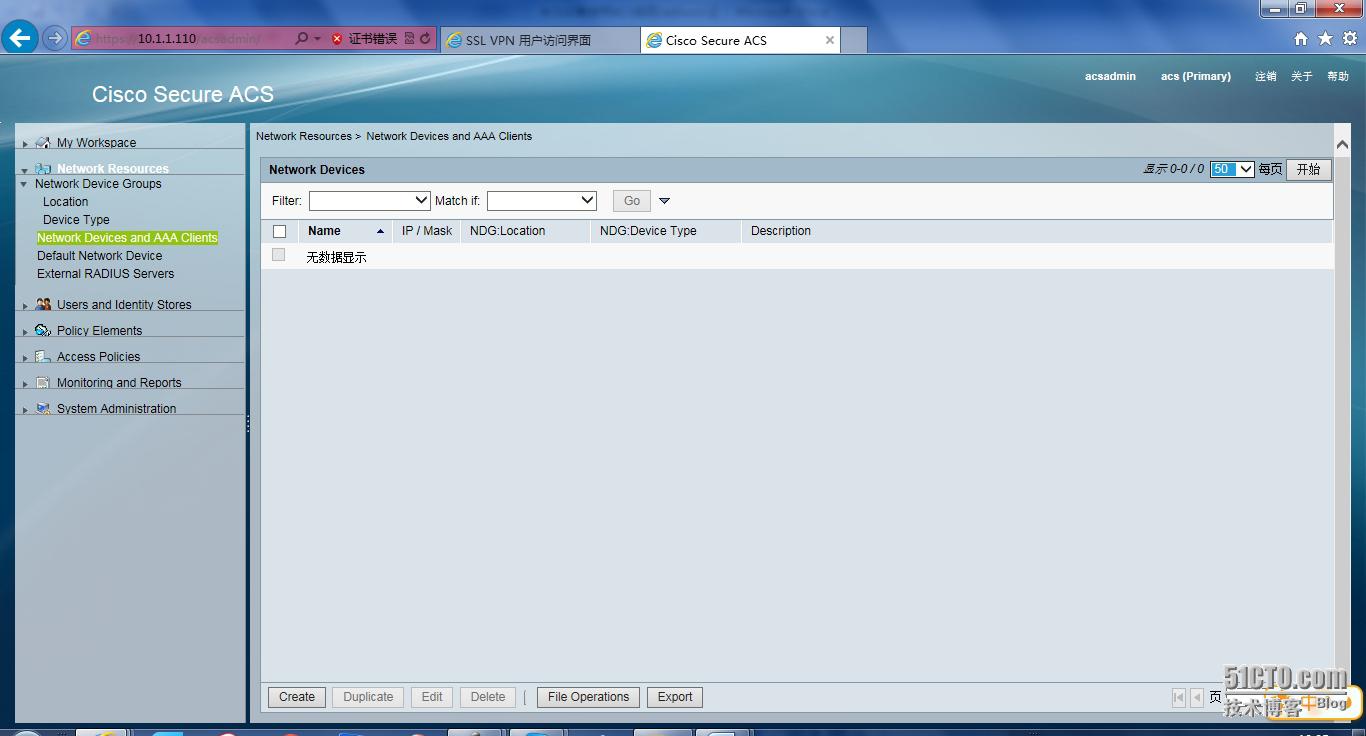This screenshot has width=1366, height=736.
Task: Click the Policy Elements icon
Action: (43, 330)
